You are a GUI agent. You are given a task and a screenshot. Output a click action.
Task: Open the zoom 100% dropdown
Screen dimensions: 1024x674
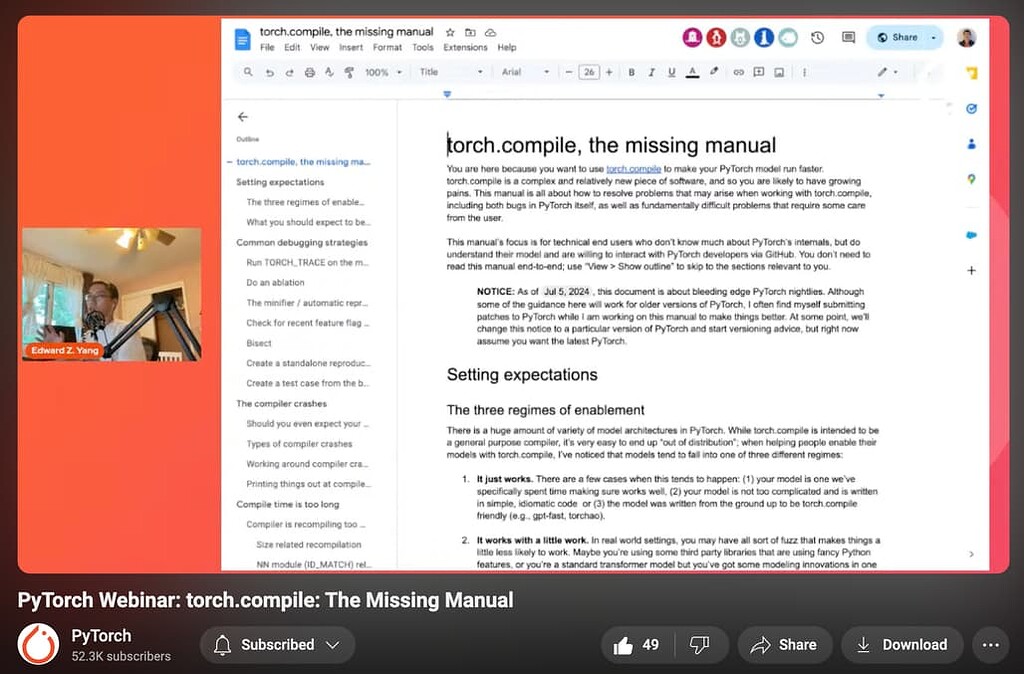pos(383,72)
